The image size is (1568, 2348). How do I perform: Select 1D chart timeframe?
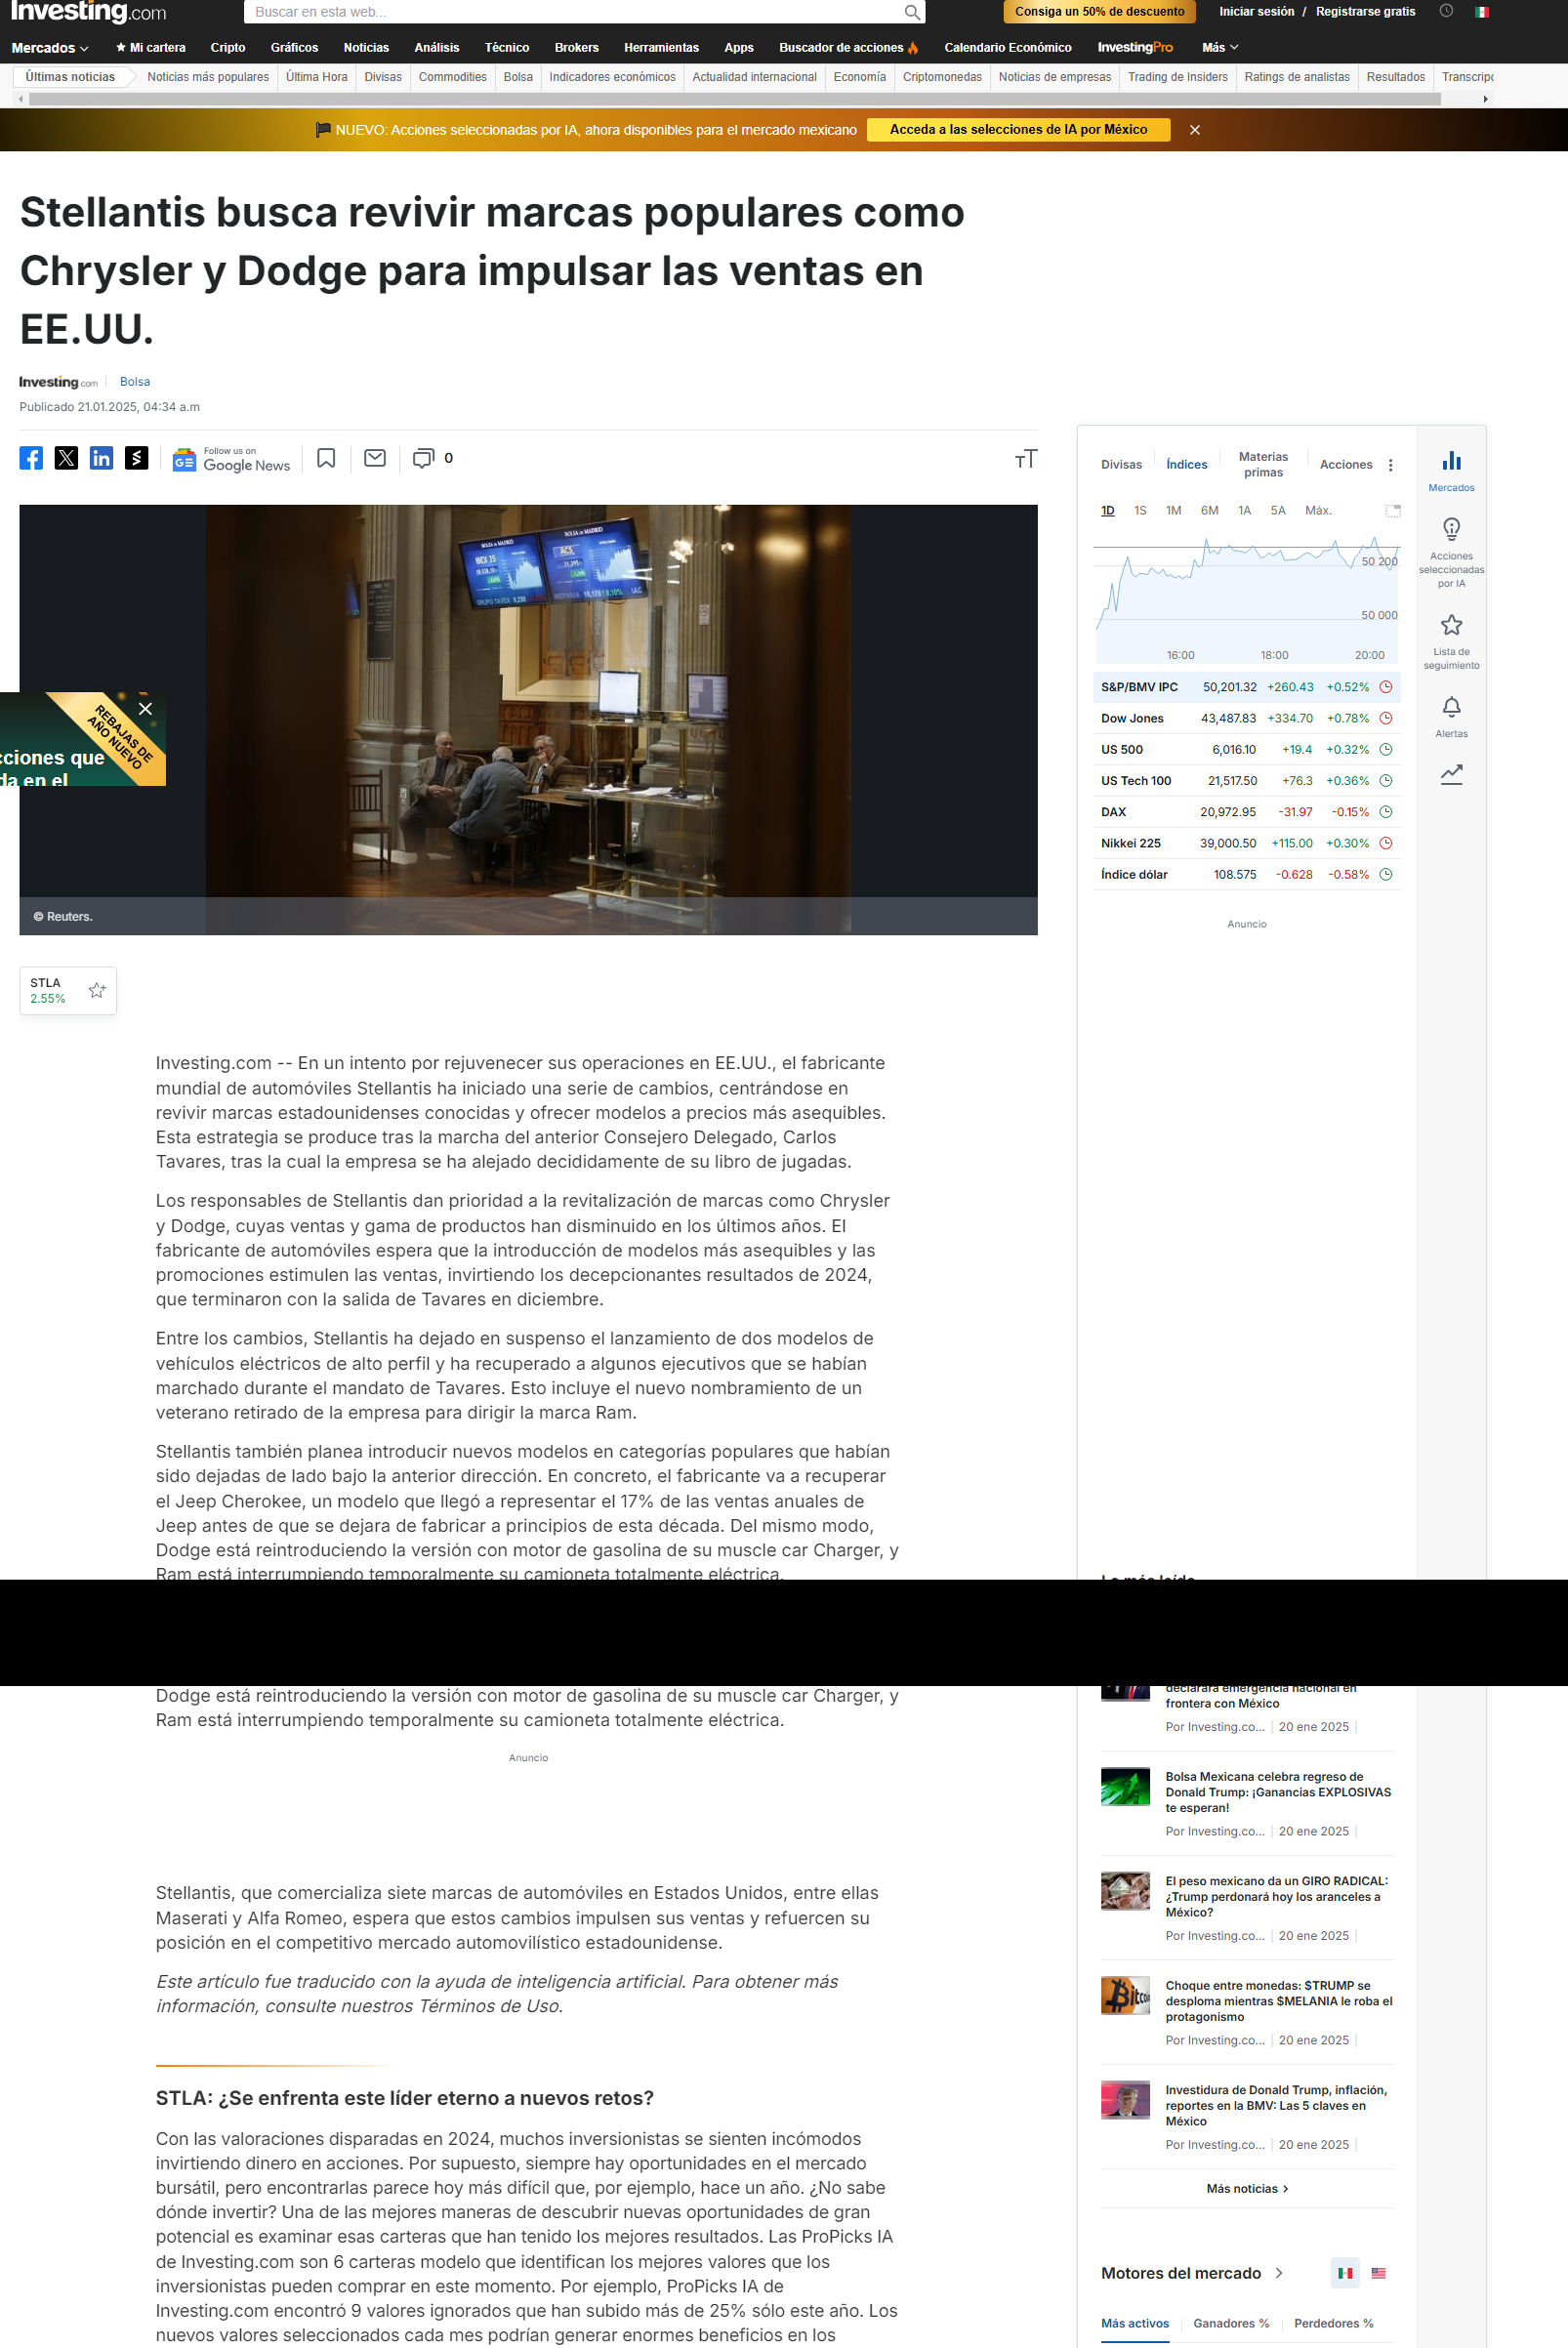[x=1107, y=510]
